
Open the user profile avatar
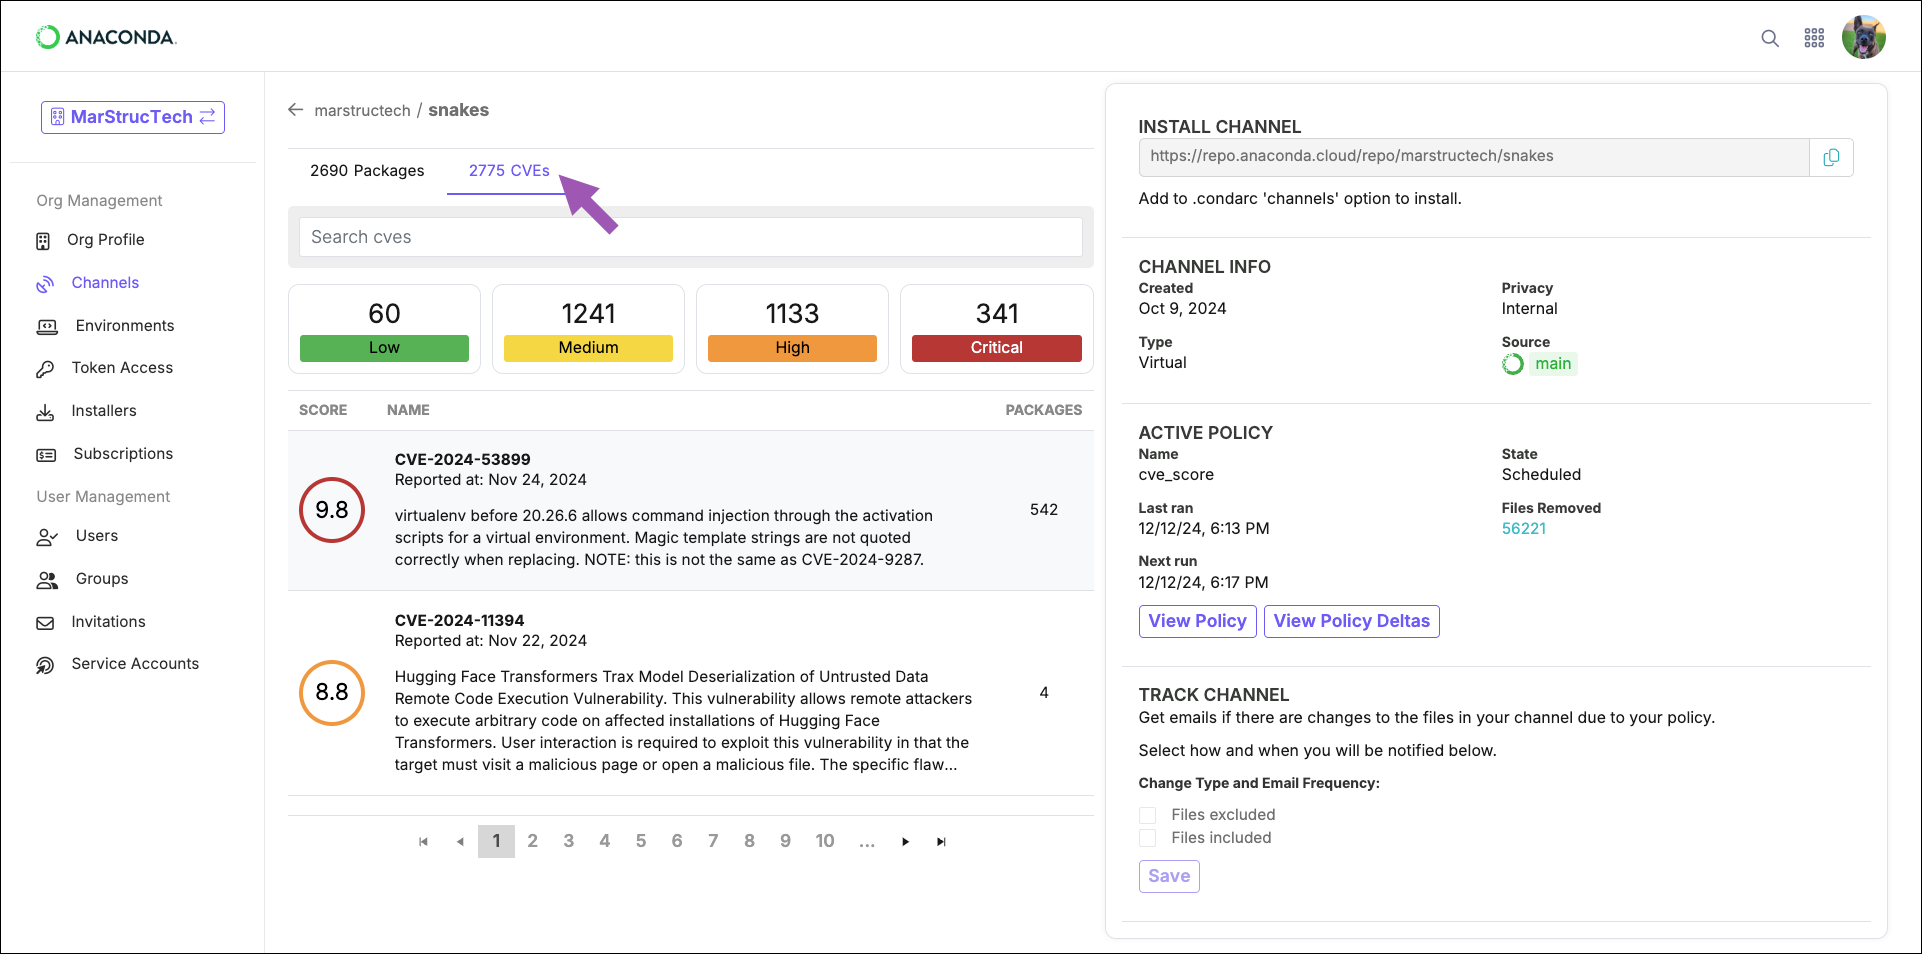coord(1864,37)
